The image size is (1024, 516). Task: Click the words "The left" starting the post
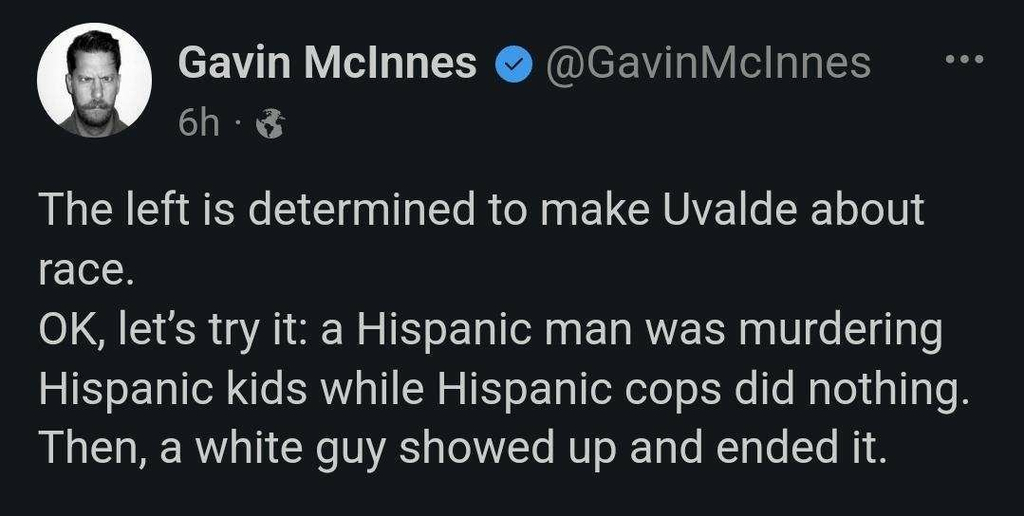coord(101,211)
